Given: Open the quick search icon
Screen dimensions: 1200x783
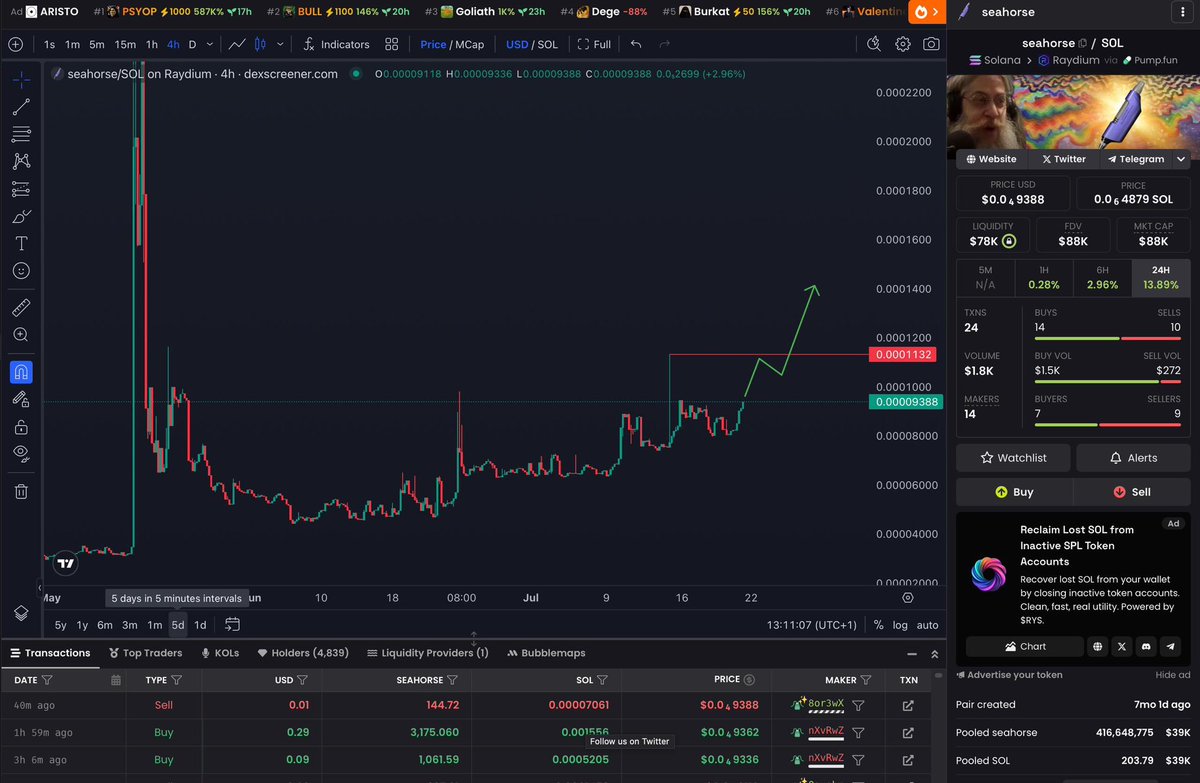Looking at the screenshot, I should [874, 44].
